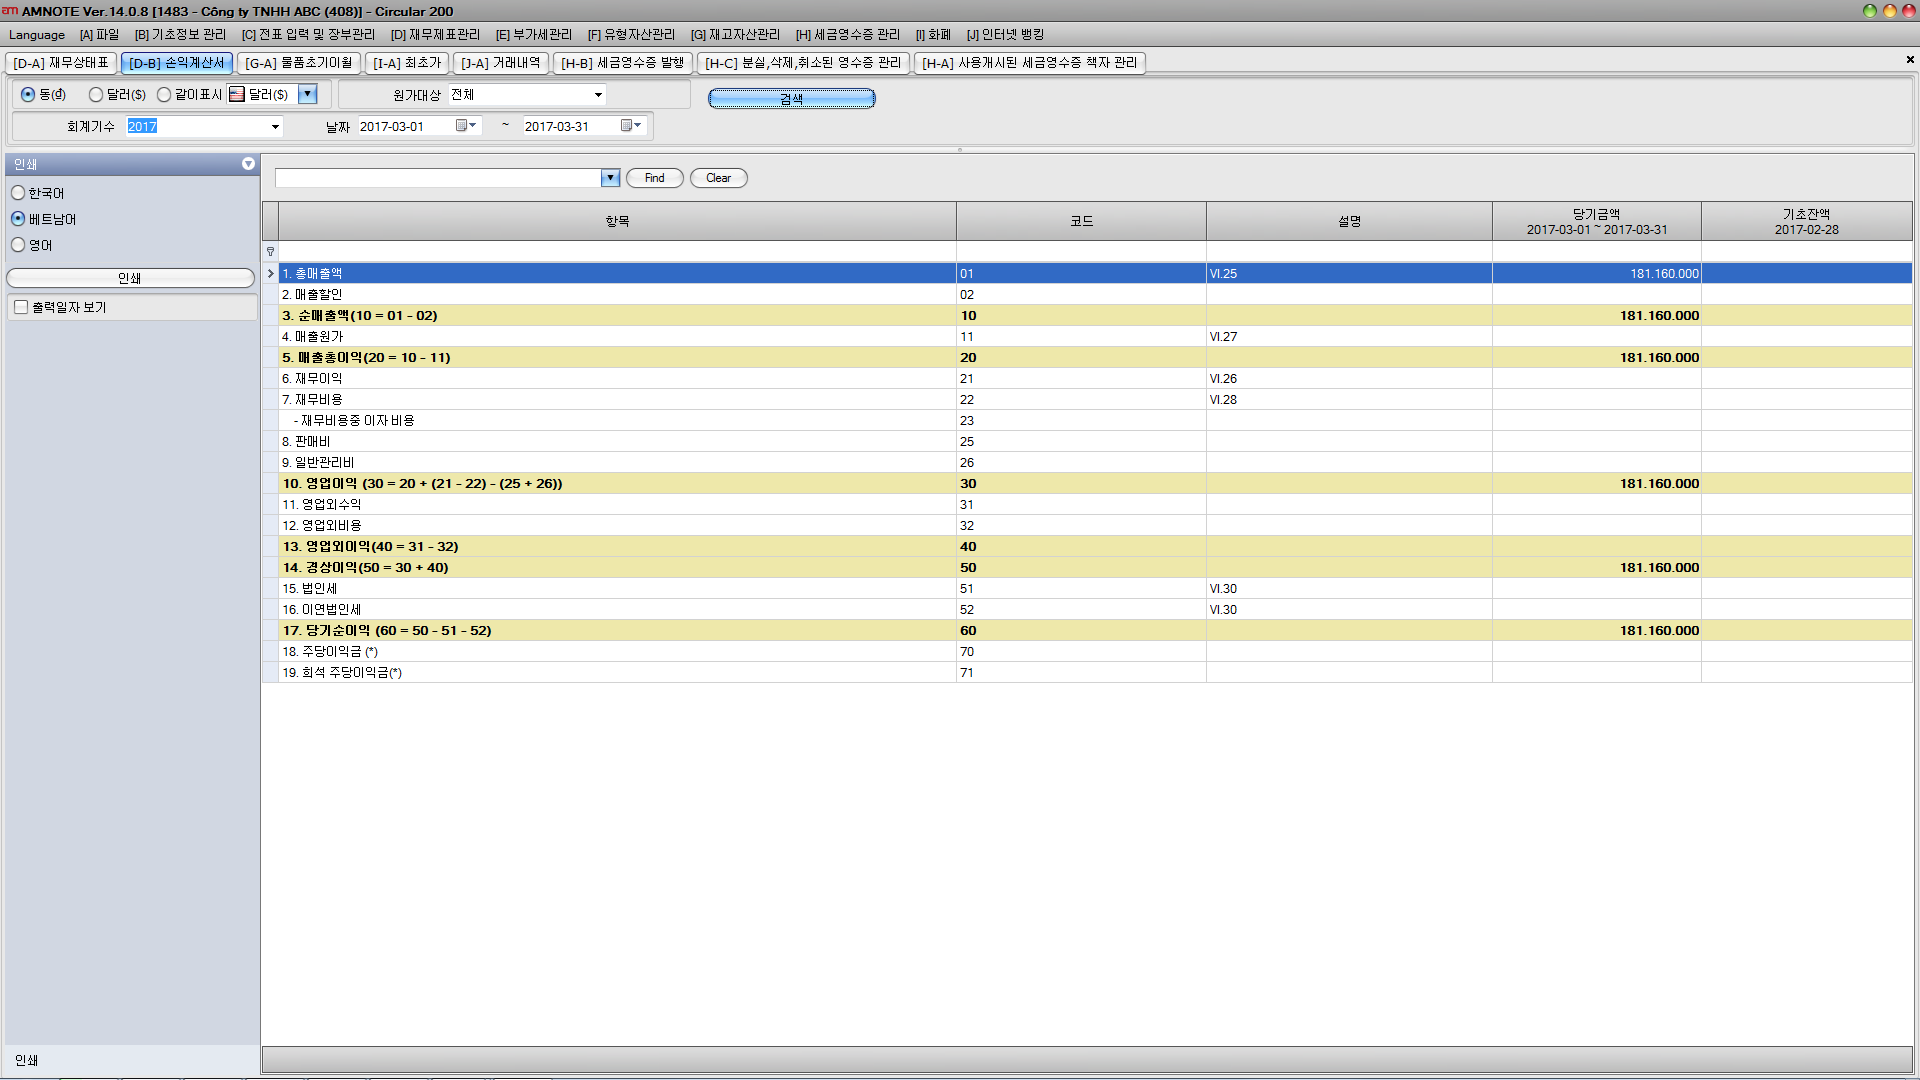Click the AMNOTE application logo icon
Viewport: 1920px width, 1080px height.
pos(10,10)
